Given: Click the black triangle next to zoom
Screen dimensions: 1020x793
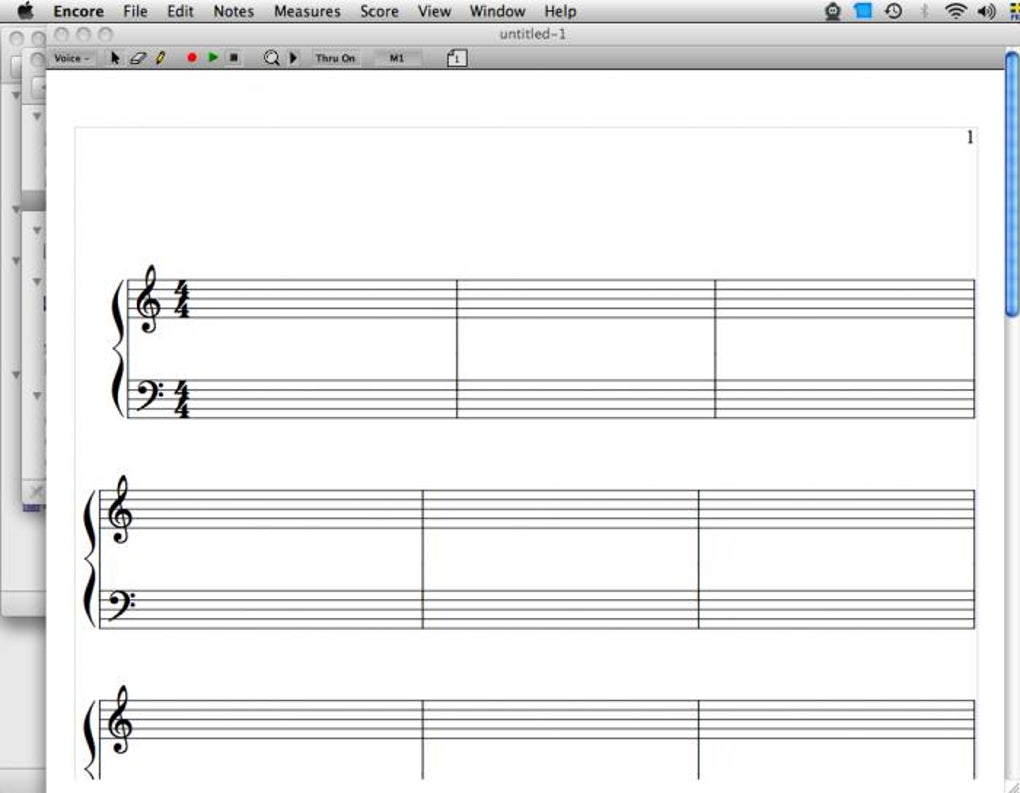Looking at the screenshot, I should (x=293, y=58).
